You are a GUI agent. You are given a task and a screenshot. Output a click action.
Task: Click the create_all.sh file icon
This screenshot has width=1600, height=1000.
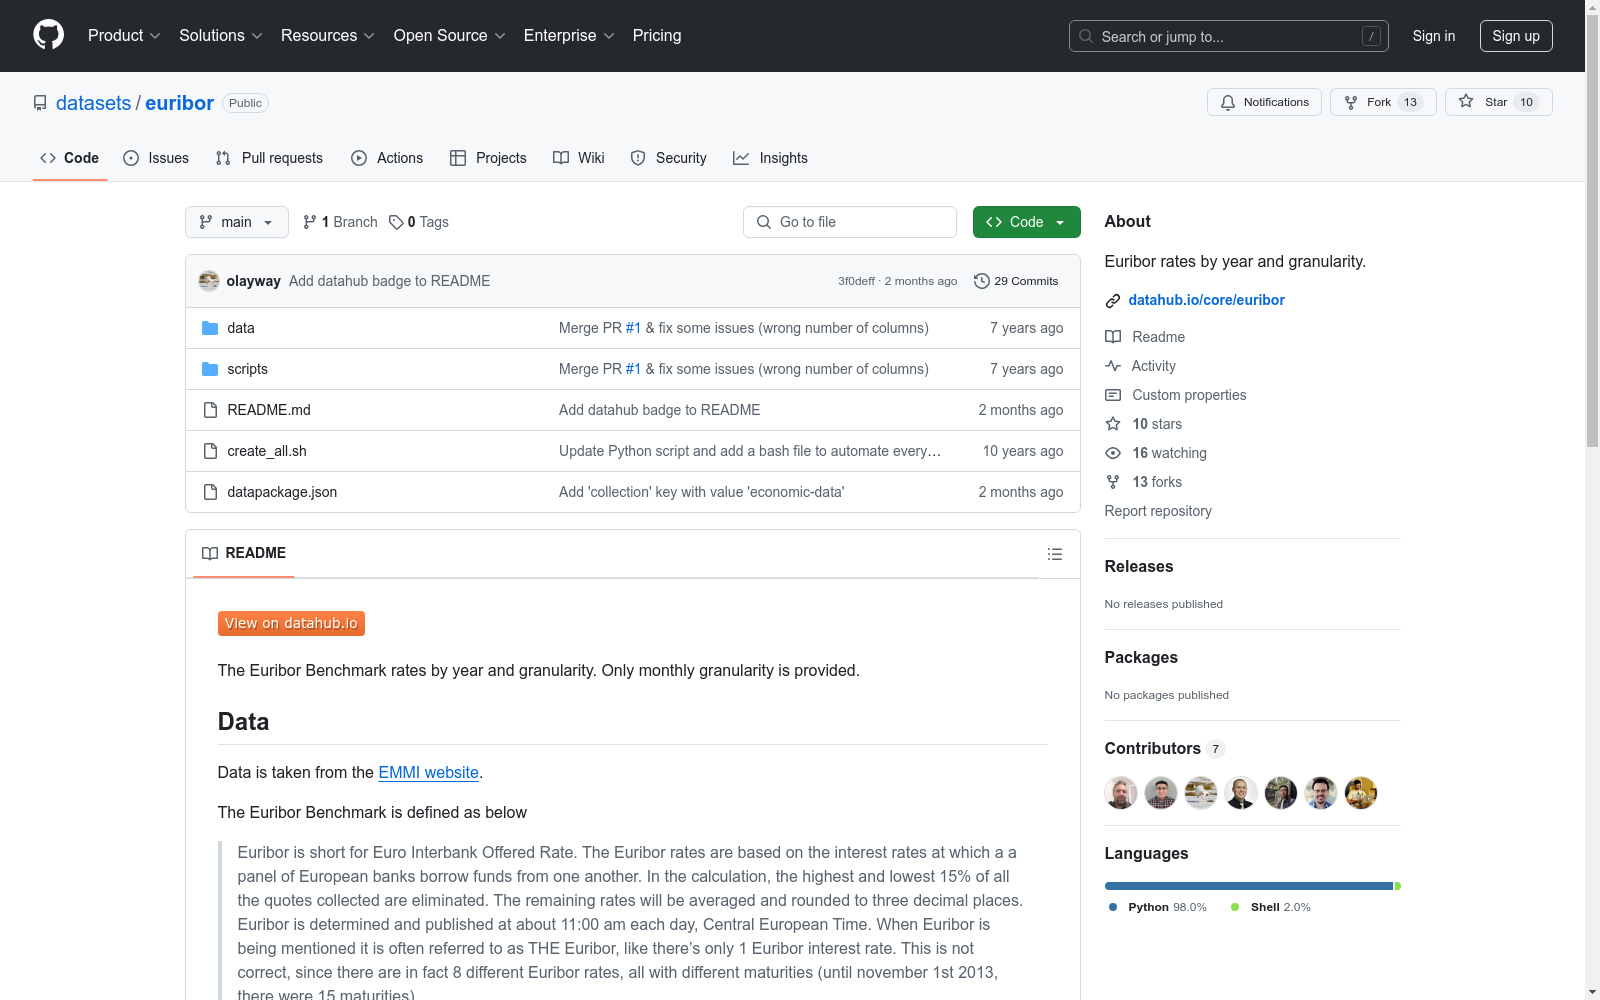[210, 451]
